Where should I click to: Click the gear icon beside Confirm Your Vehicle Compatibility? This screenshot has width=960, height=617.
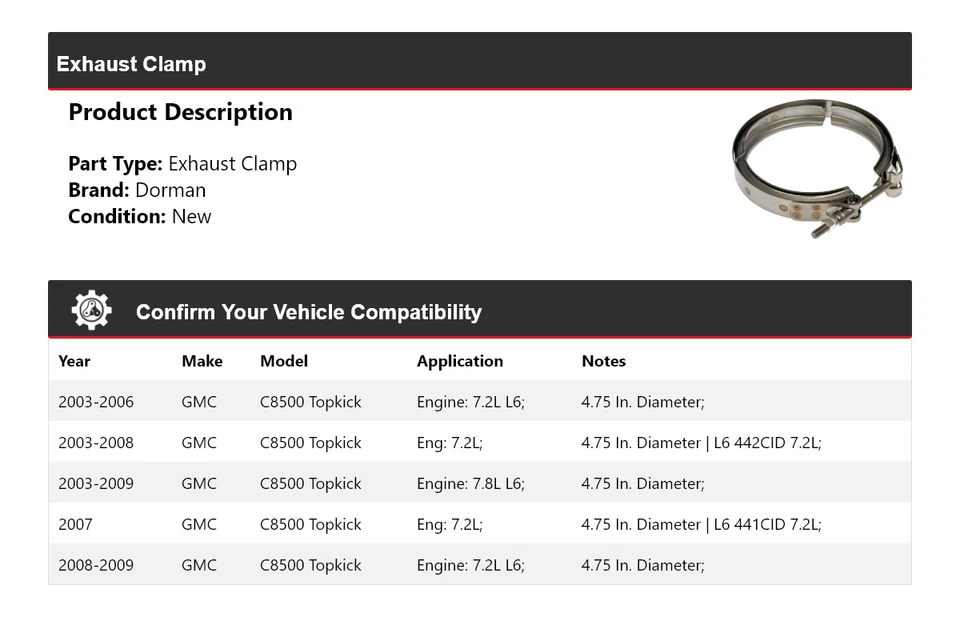[x=91, y=311]
